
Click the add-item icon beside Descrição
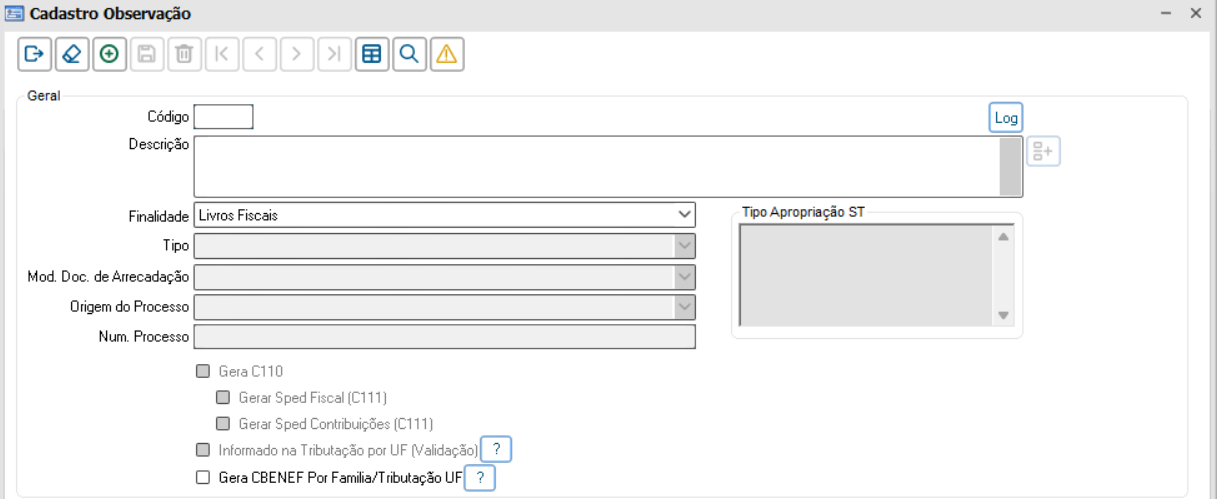(1043, 153)
